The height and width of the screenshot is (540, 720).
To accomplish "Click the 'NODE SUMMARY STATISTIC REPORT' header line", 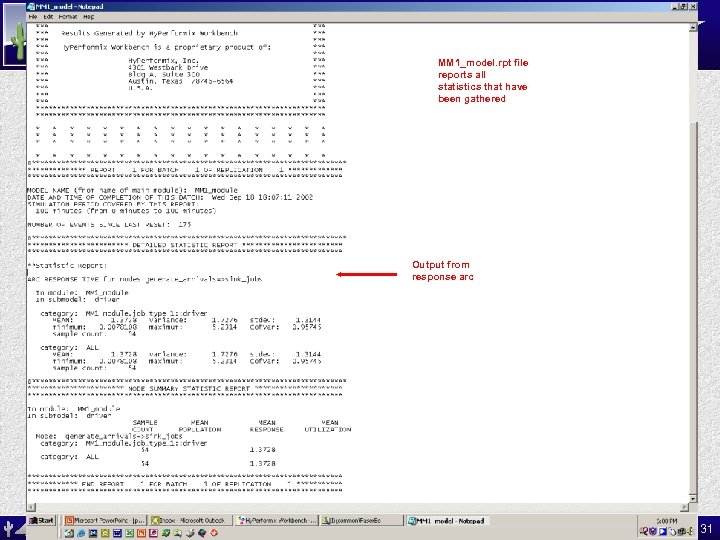I will (x=185, y=388).
